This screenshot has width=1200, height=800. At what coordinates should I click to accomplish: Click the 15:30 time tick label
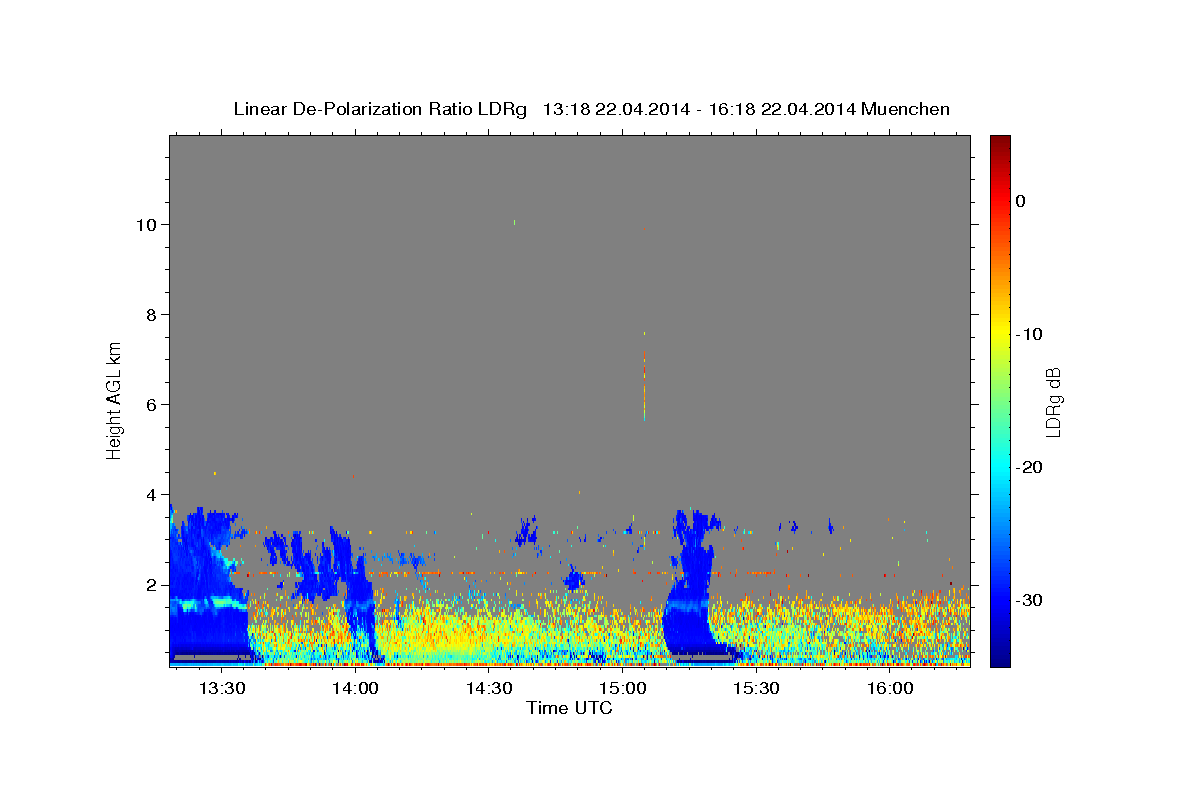pyautogui.click(x=756, y=689)
